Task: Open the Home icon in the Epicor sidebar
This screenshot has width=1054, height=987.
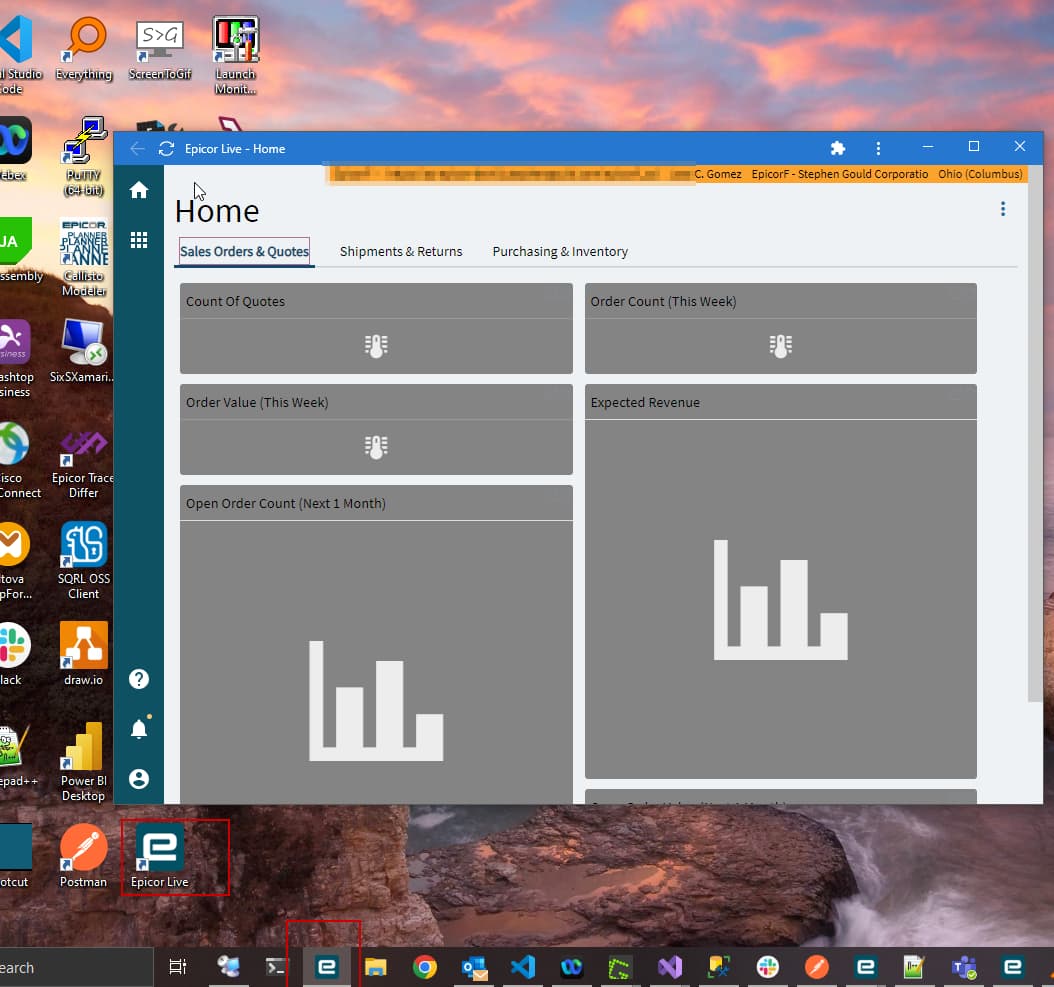Action: point(138,189)
